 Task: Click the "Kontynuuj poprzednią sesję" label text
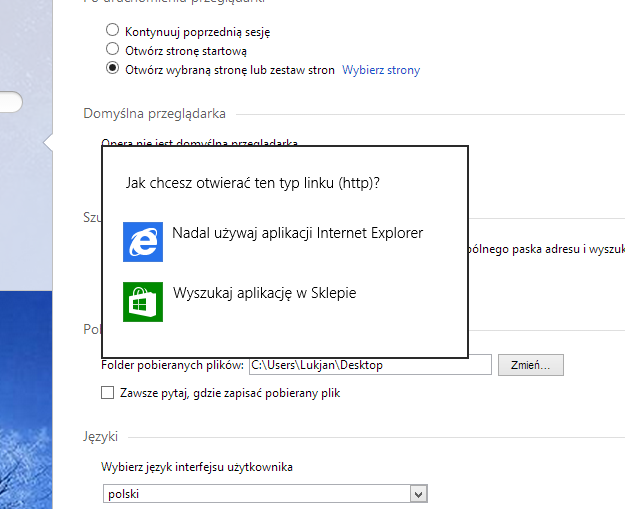pyautogui.click(x=198, y=32)
